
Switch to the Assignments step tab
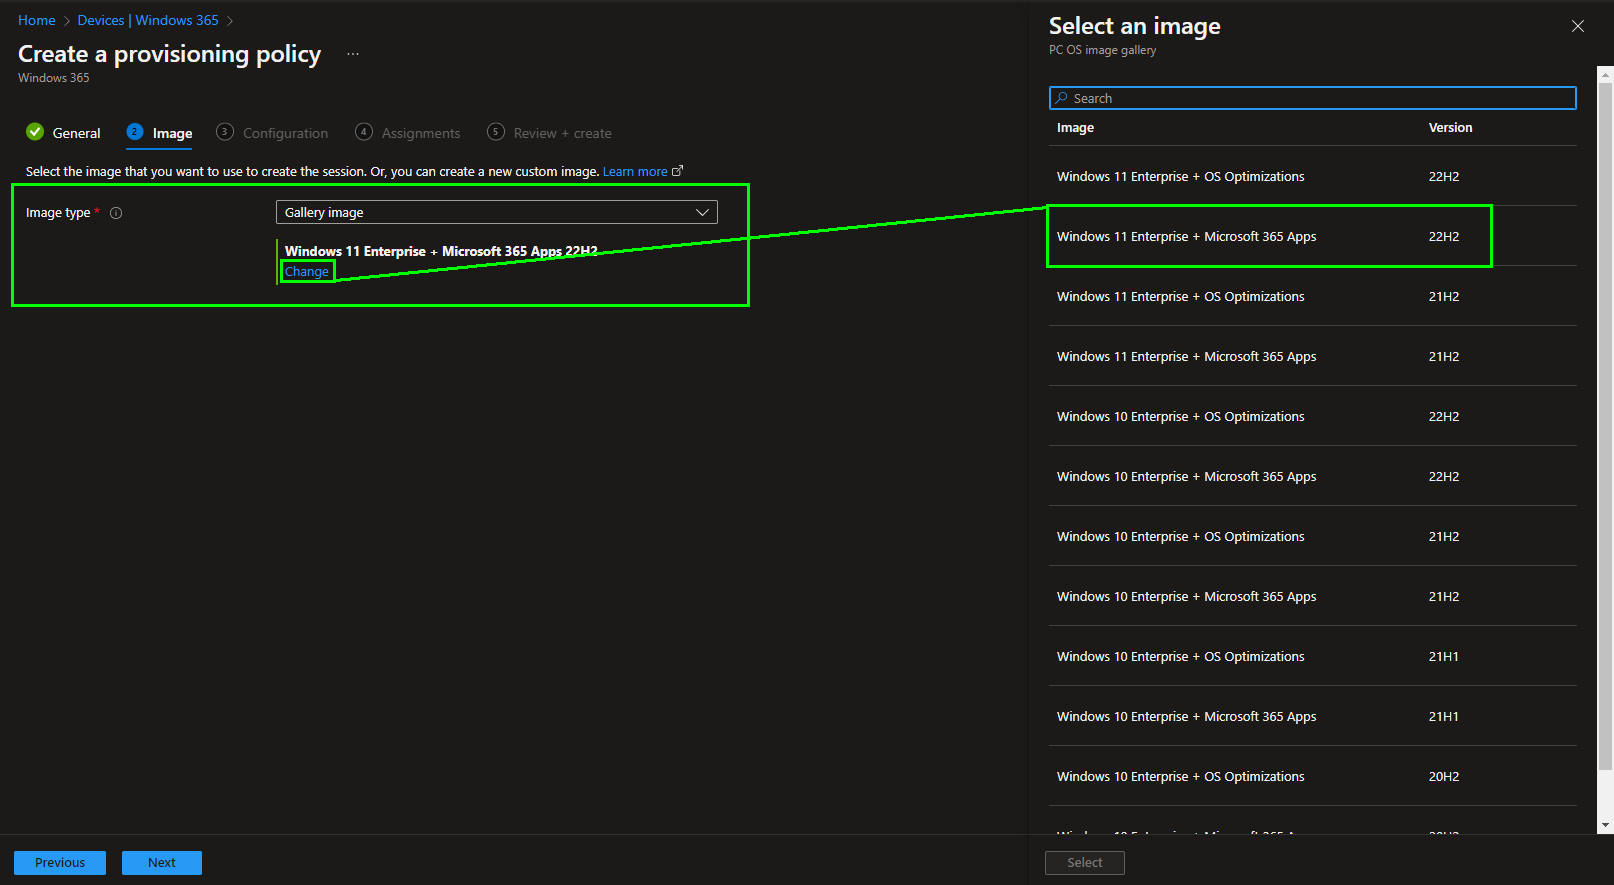[x=420, y=133]
